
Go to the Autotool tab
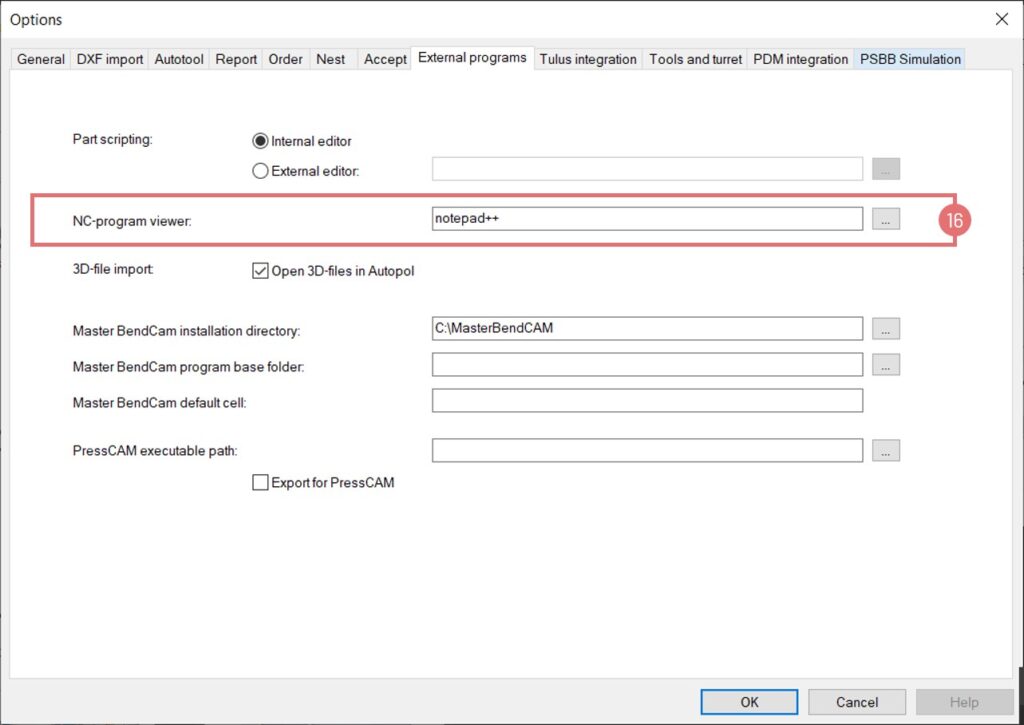coord(179,59)
